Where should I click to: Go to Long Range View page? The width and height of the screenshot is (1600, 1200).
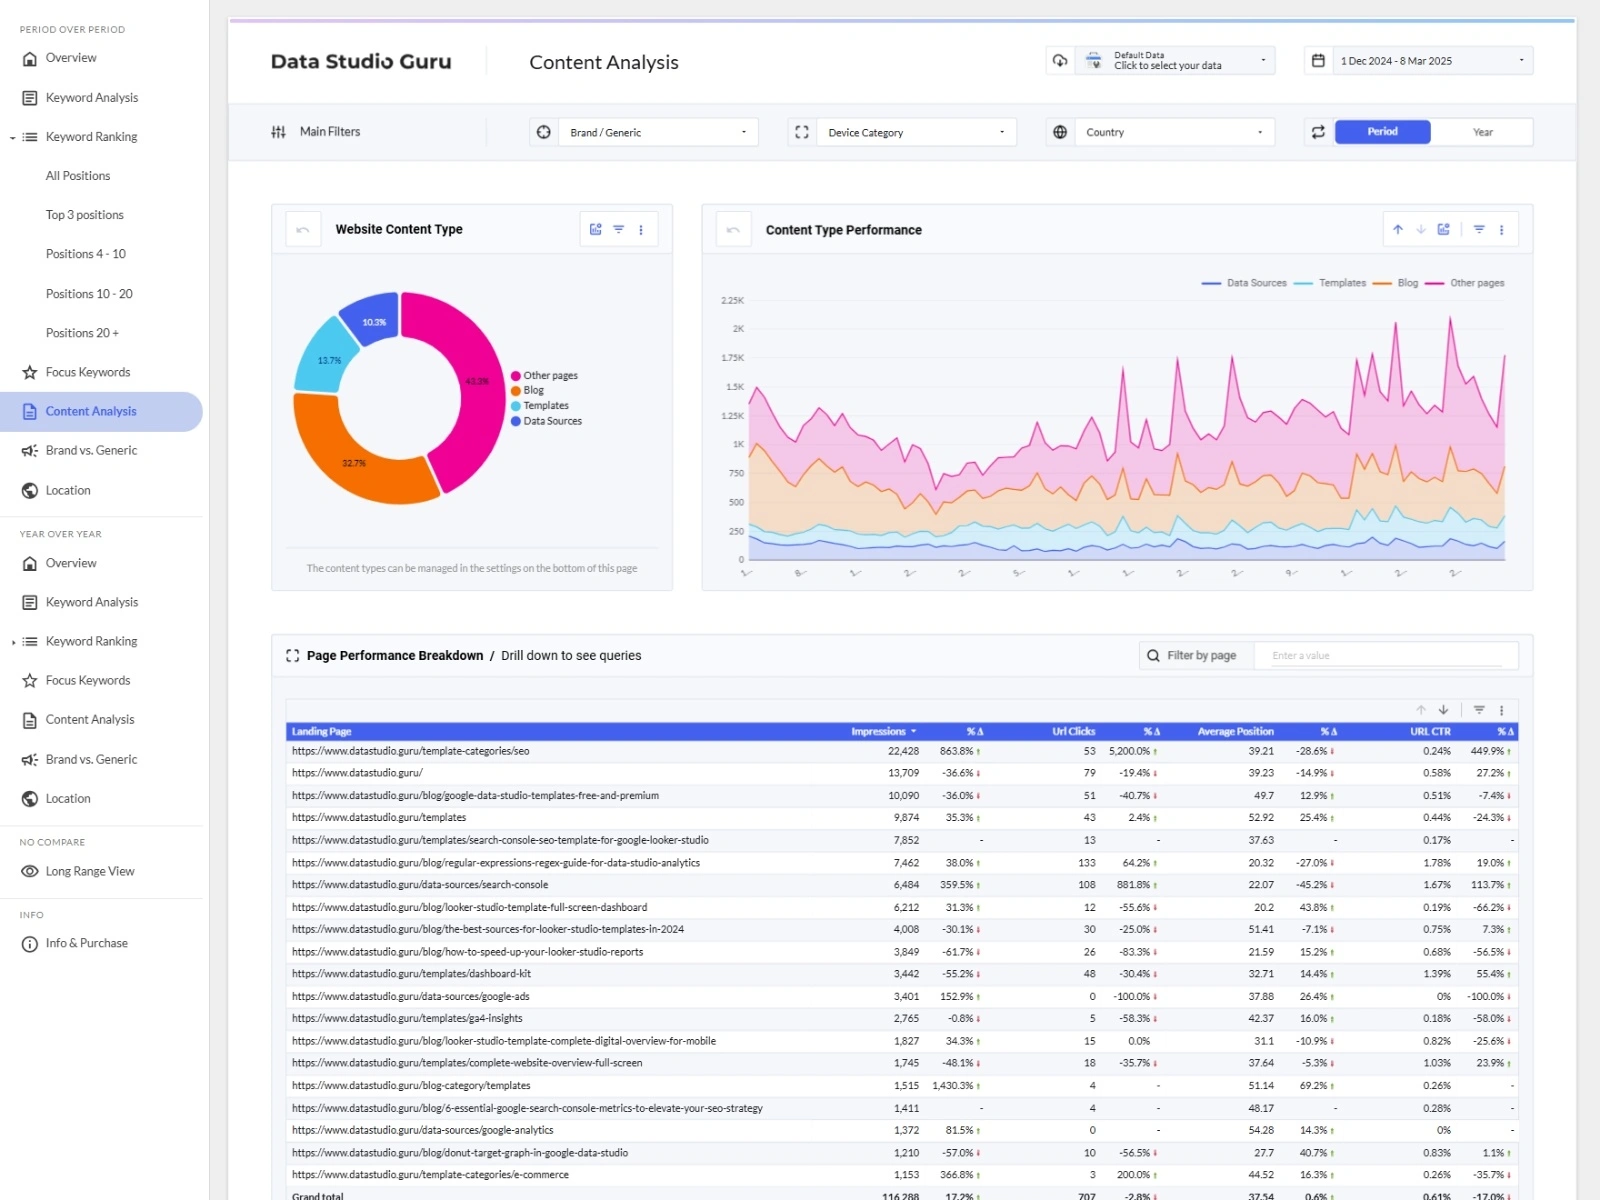tap(90, 871)
